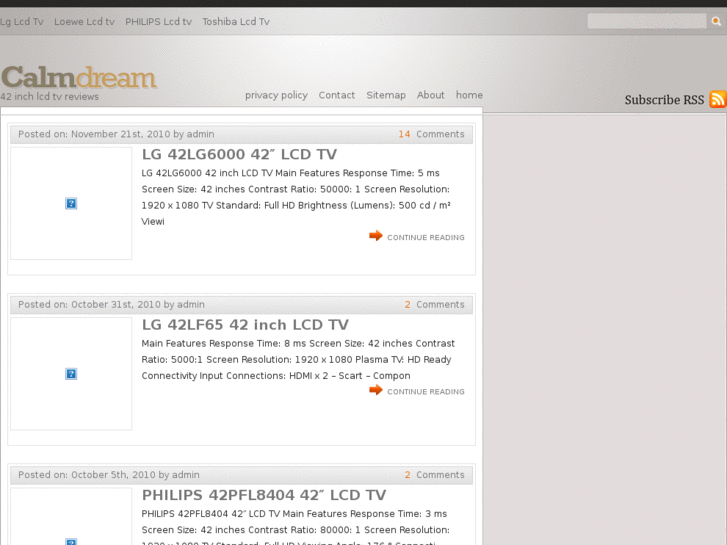Click the Calmdream site logo
The image size is (727, 545).
tap(79, 77)
